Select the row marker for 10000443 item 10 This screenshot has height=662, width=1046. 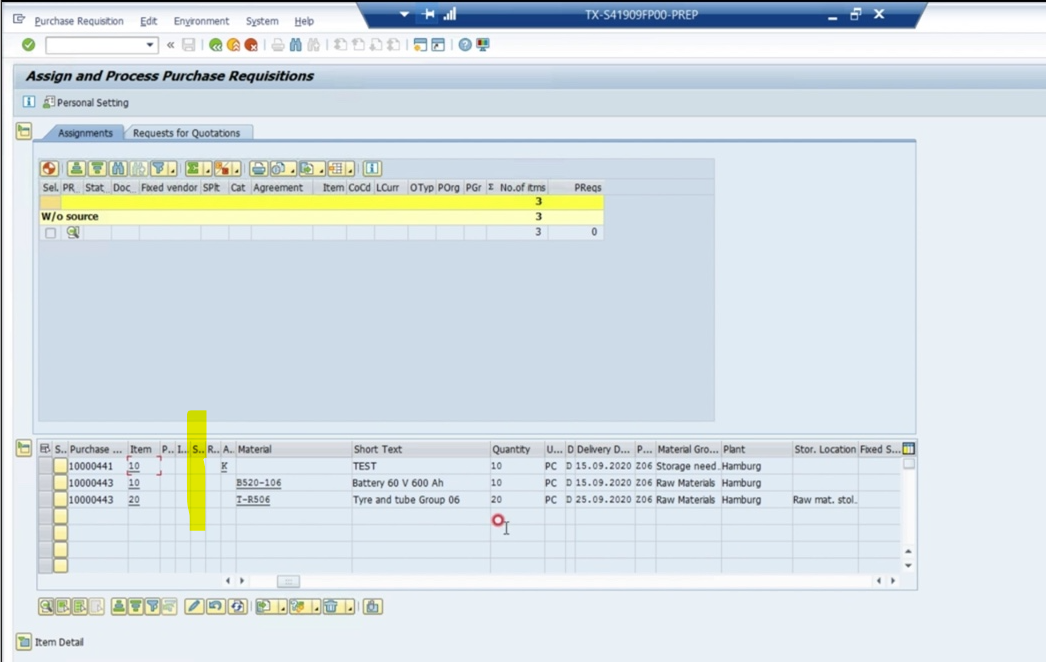tap(45, 482)
